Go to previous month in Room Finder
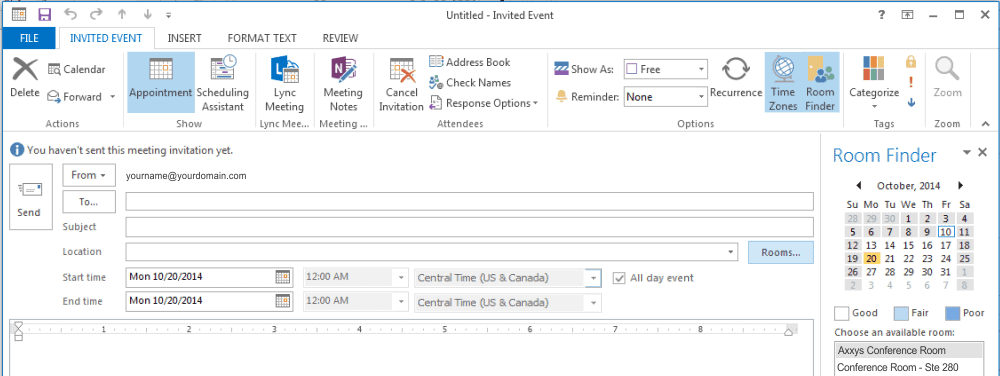The height and width of the screenshot is (376, 1000). pyautogui.click(x=858, y=186)
